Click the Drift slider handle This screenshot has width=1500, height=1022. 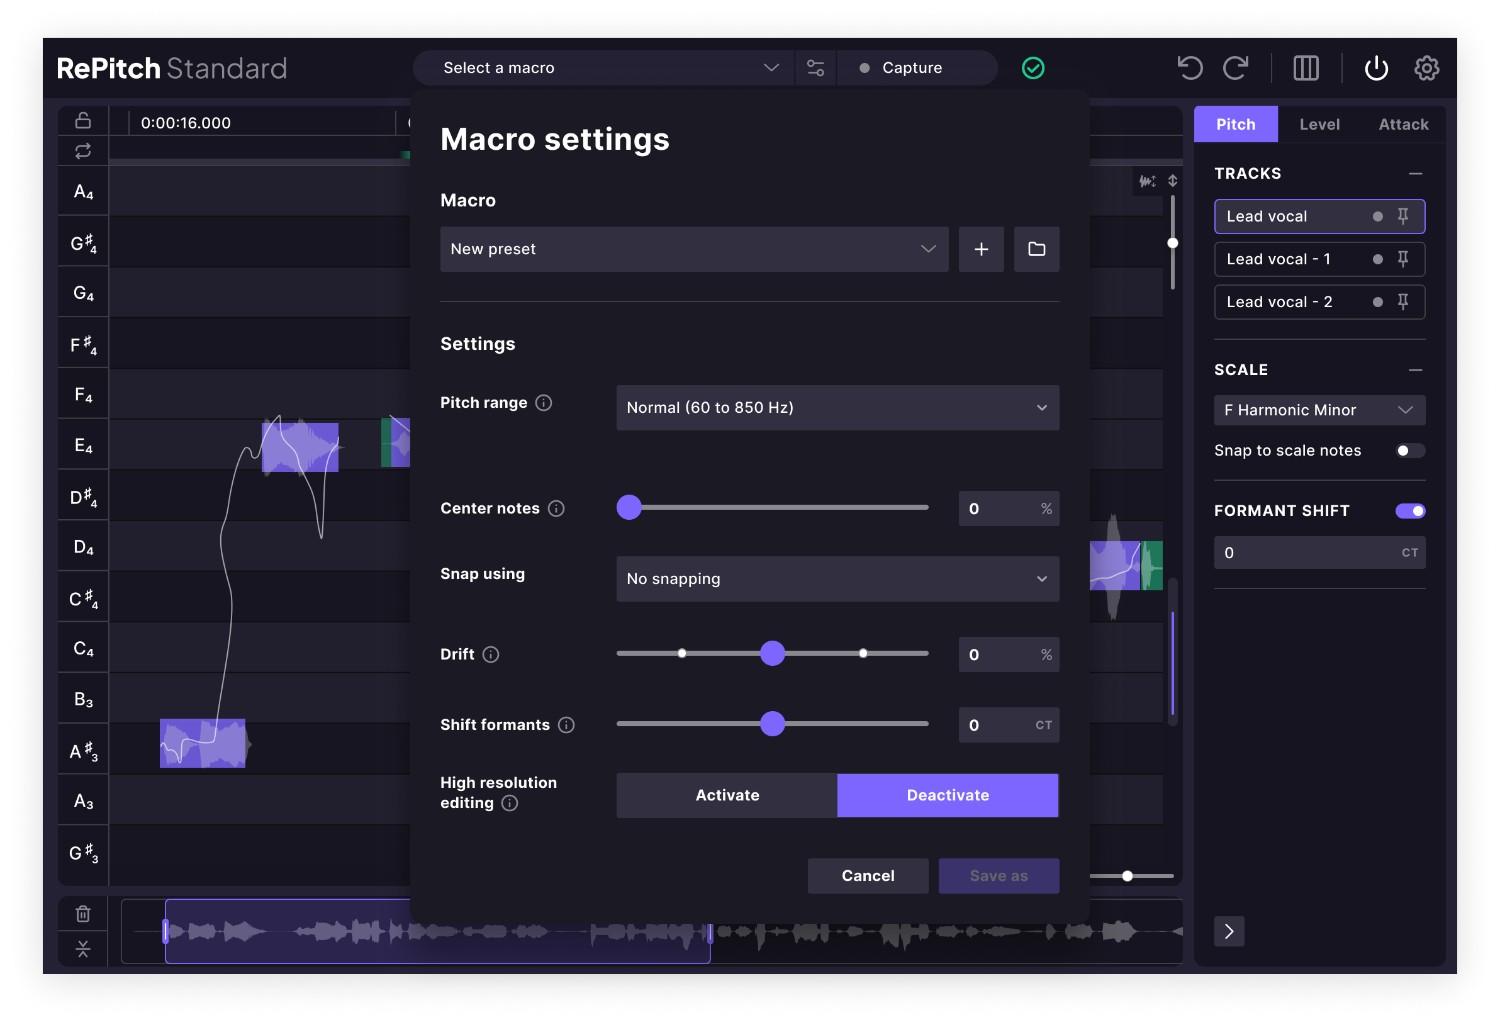point(772,653)
